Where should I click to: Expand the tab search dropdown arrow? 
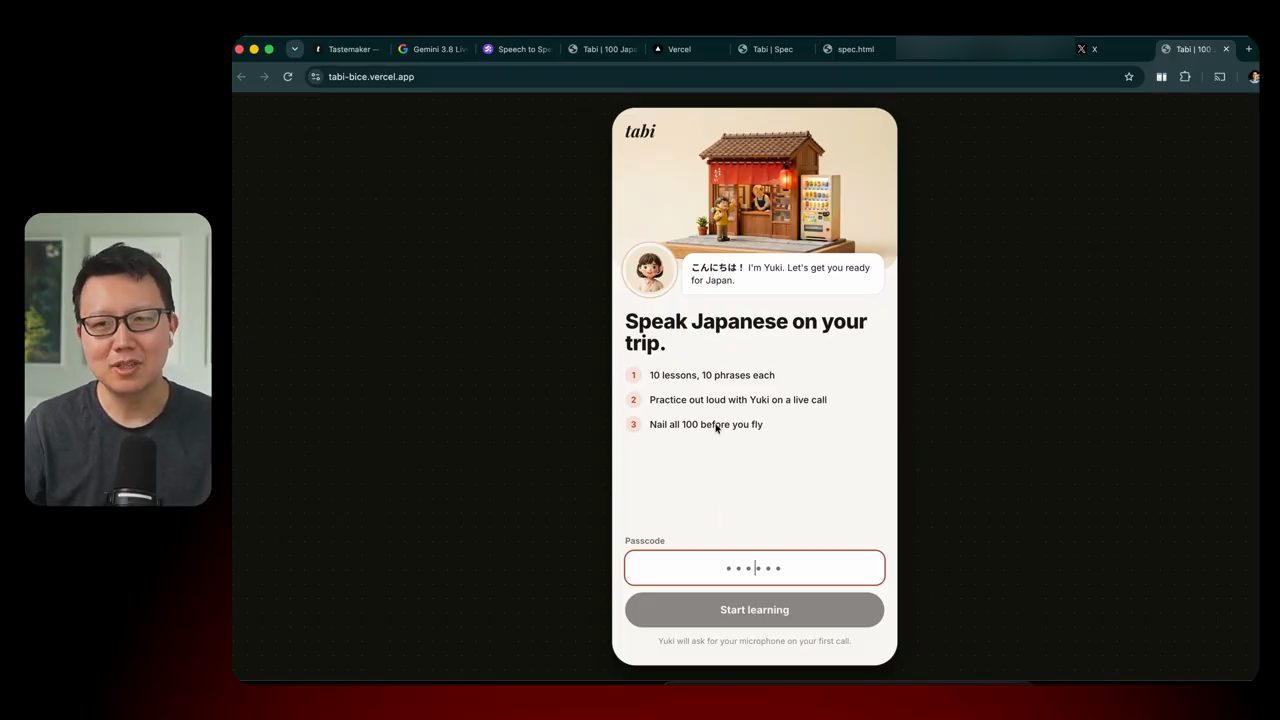(294, 49)
